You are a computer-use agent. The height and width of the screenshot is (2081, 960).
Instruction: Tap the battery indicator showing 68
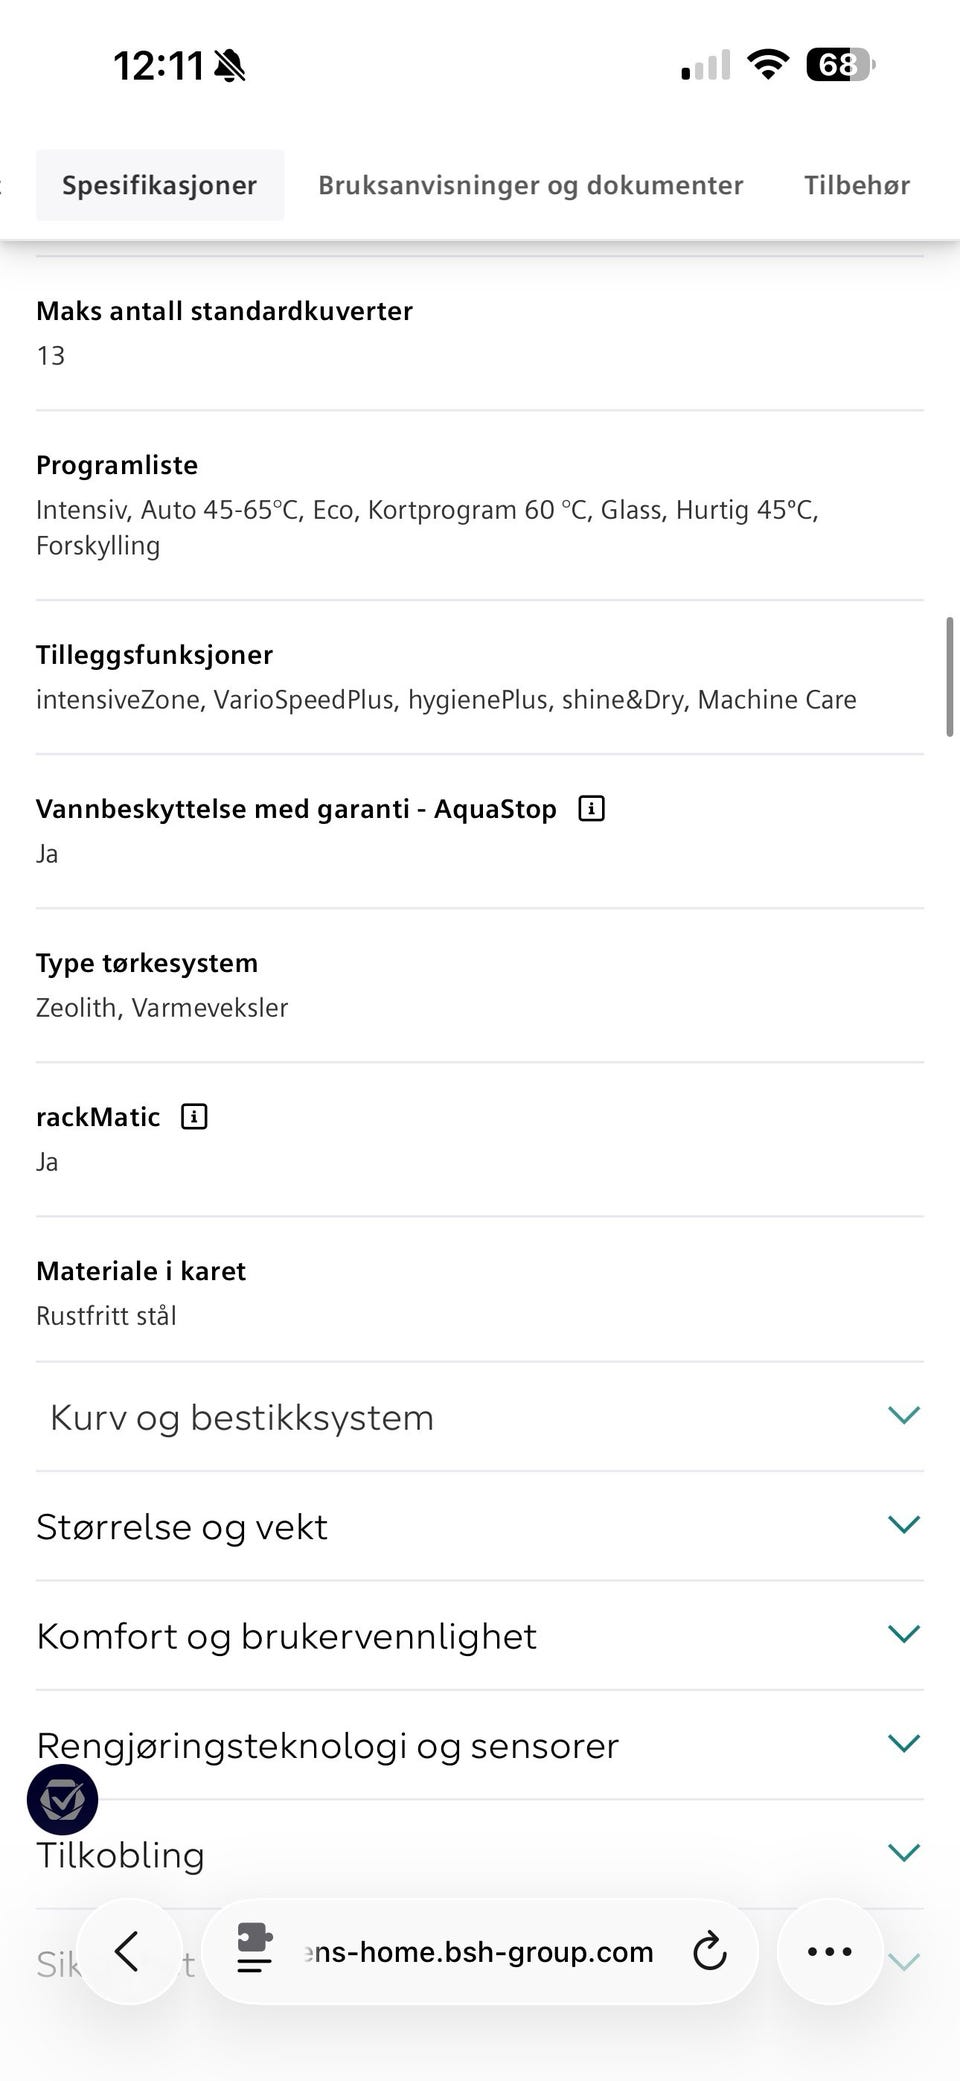click(x=838, y=64)
